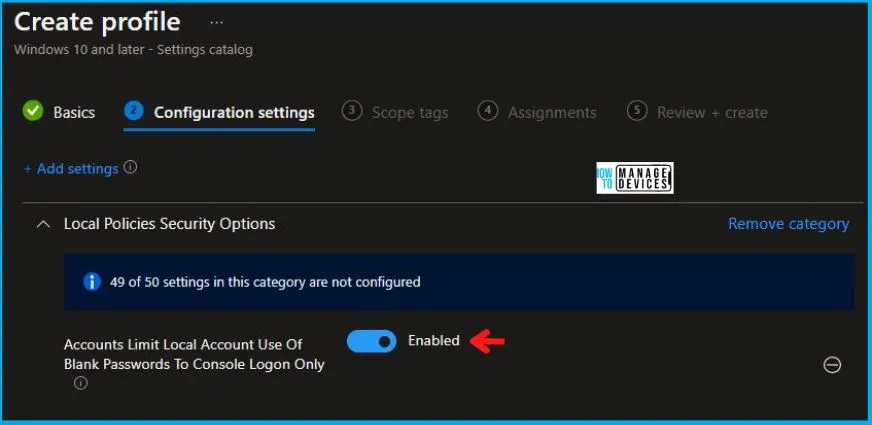Click the step 2 circle icon
The height and width of the screenshot is (425, 872).
(x=133, y=110)
